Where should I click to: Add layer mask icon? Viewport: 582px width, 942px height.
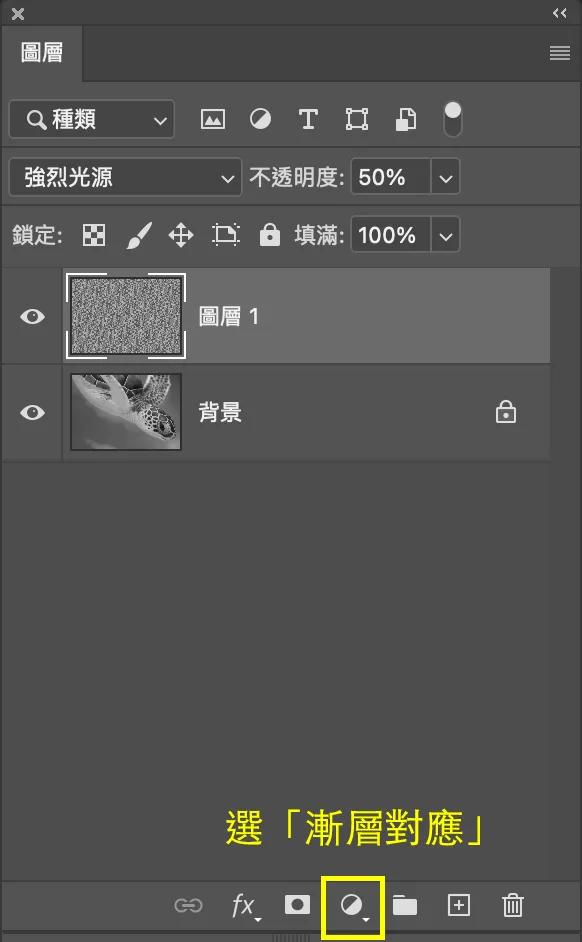[297, 905]
